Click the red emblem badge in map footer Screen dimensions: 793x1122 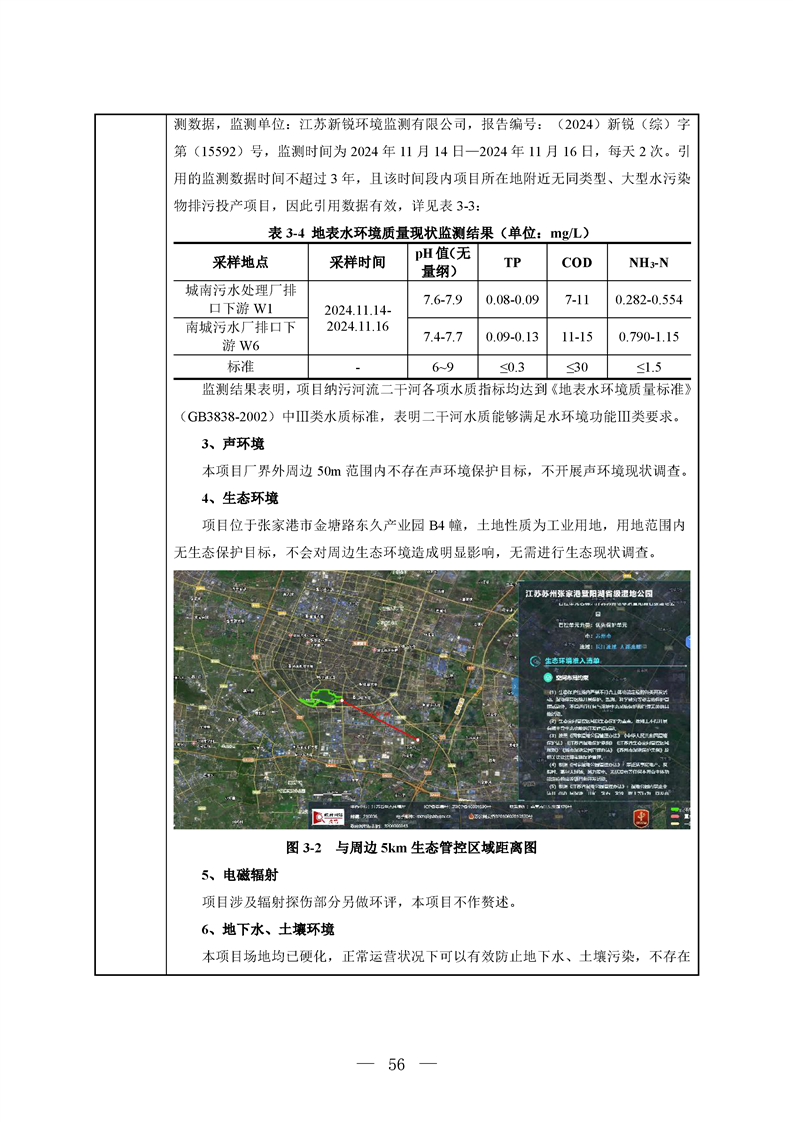pyautogui.click(x=639, y=816)
